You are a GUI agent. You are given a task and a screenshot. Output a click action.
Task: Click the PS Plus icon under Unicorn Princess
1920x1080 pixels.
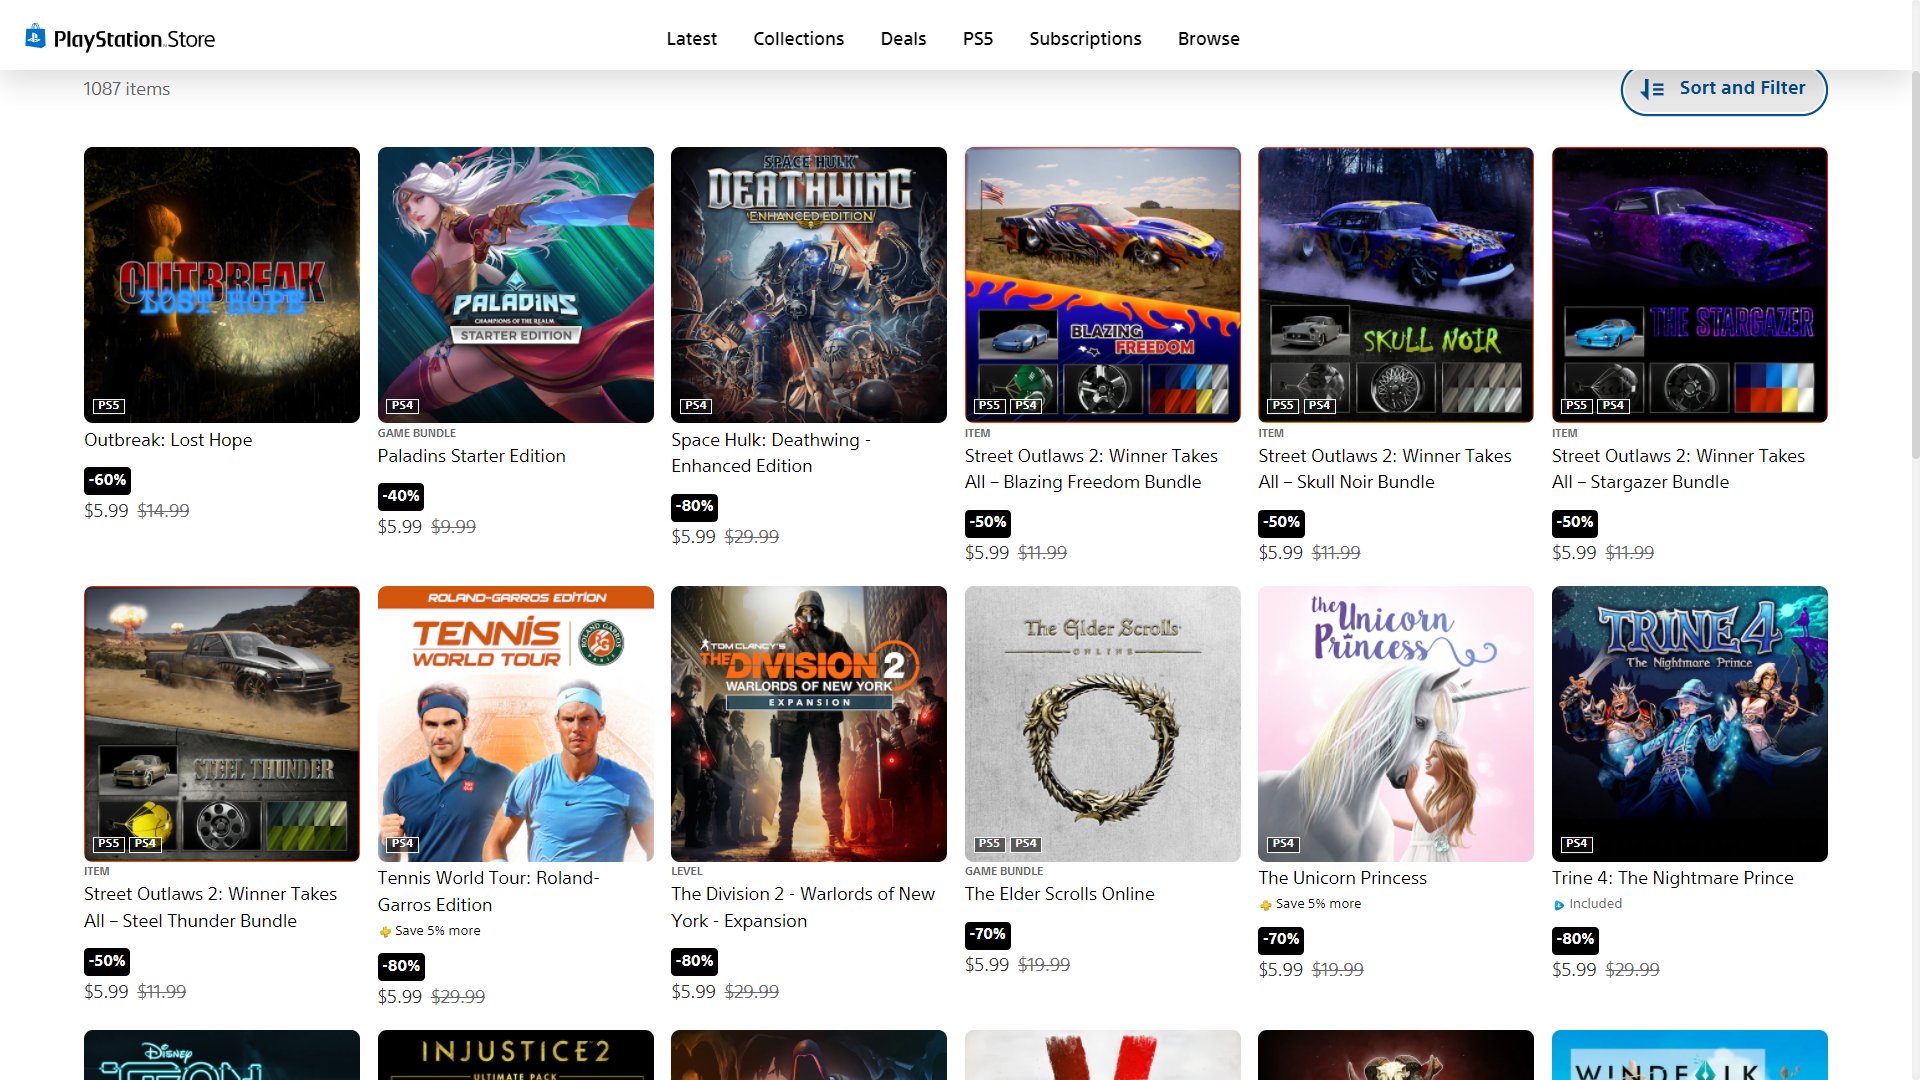[x=1265, y=905]
